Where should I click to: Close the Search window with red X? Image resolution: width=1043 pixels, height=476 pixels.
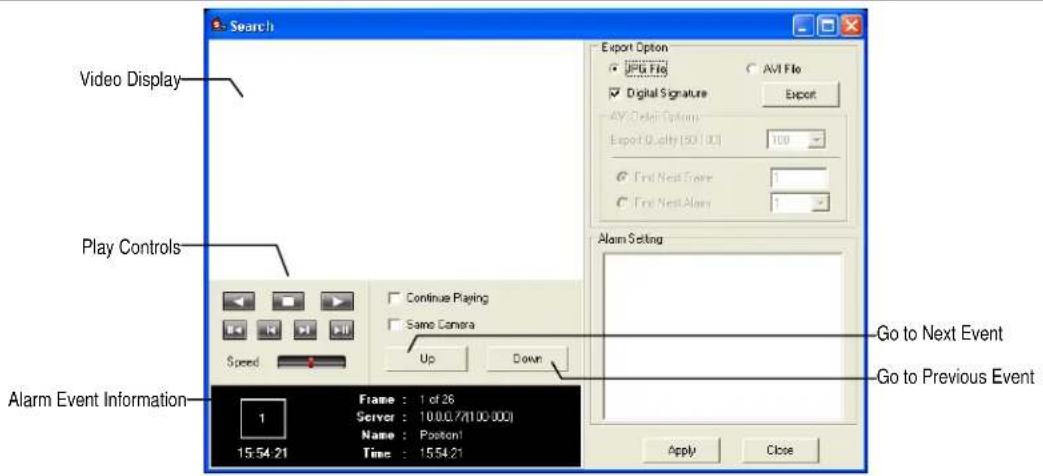tap(851, 27)
